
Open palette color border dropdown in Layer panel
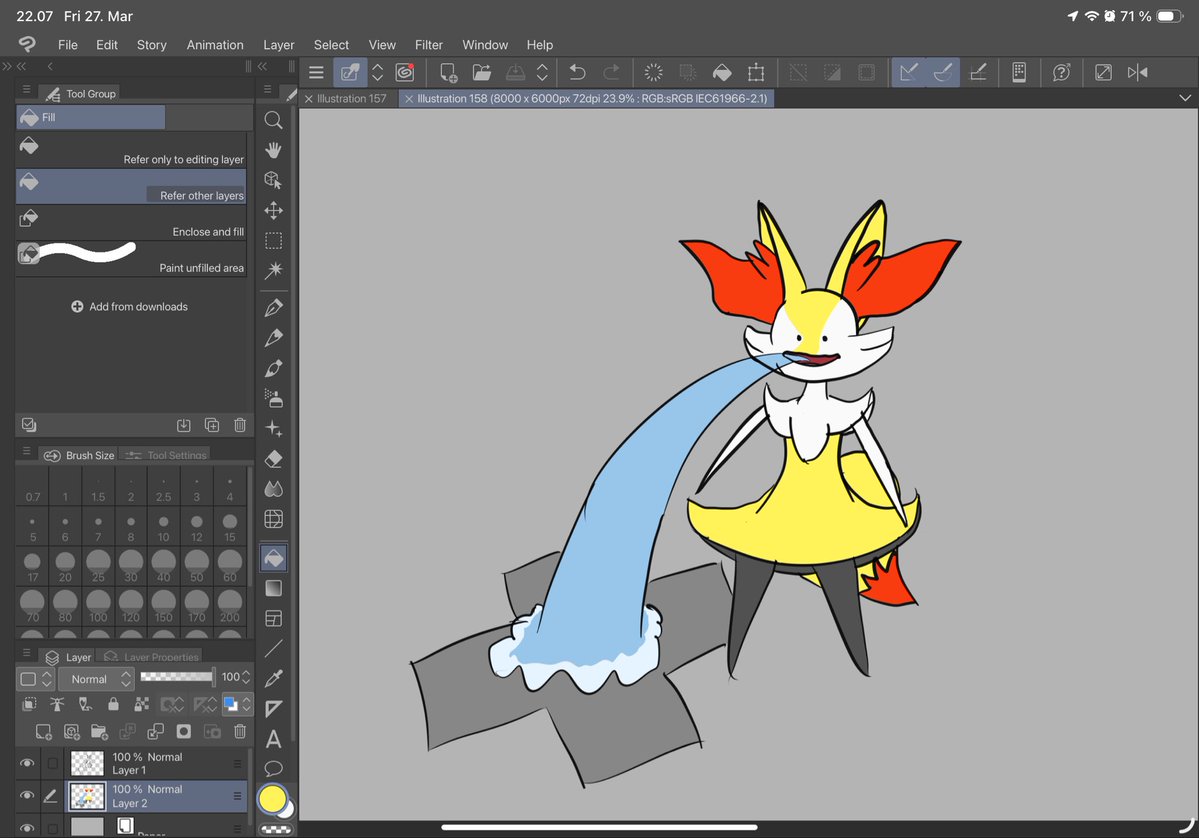click(x=35, y=679)
